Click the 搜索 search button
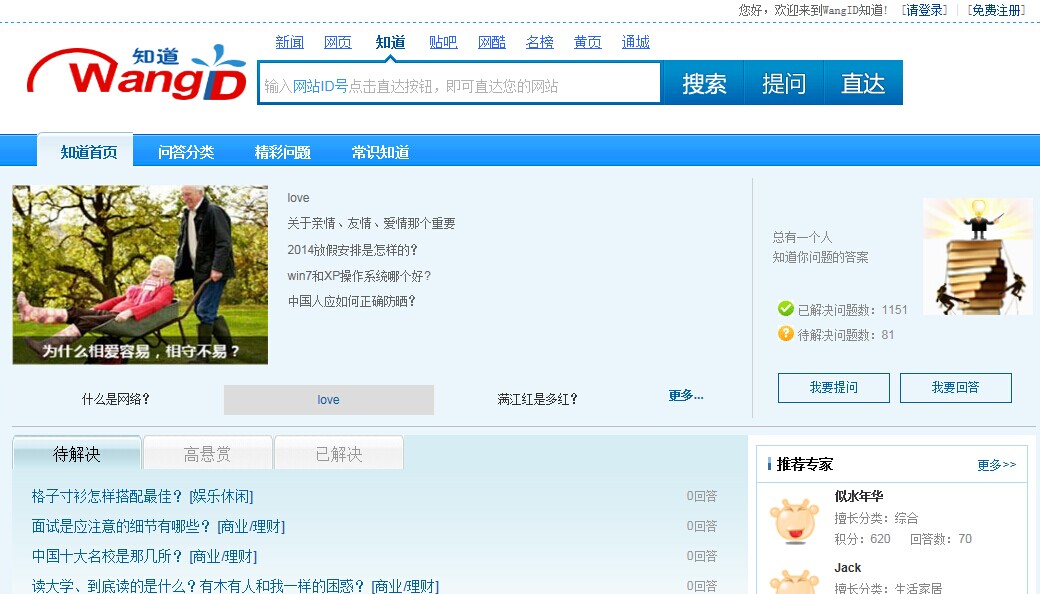This screenshot has height=594, width=1040. coord(704,84)
